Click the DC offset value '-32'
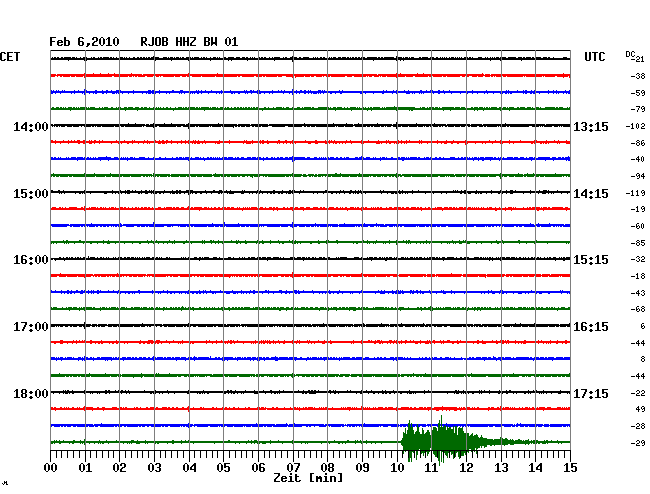Image resolution: width=650 pixels, height=494 pixels. point(638,259)
